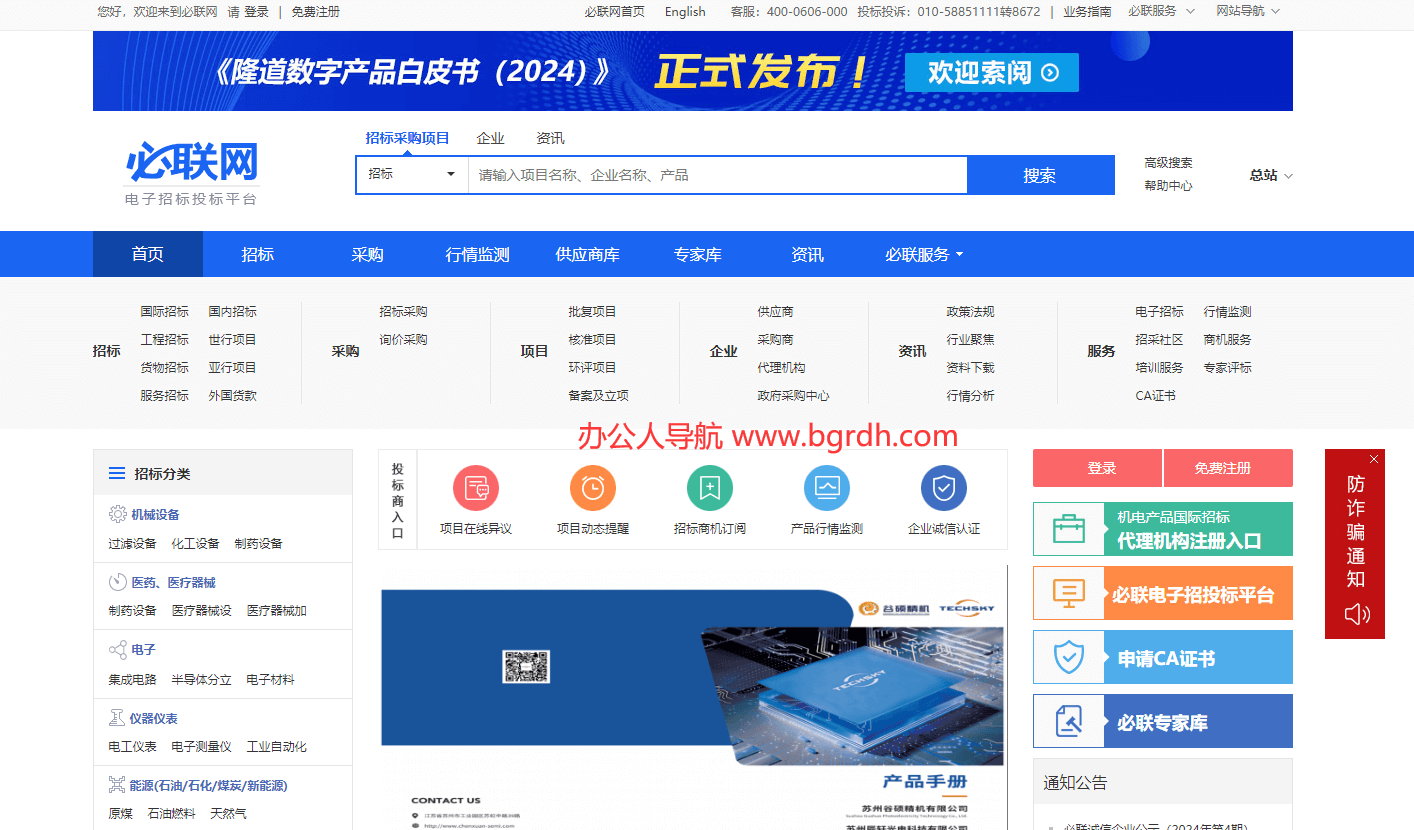
Task: Click the 搜索 search button
Action: click(1040, 174)
